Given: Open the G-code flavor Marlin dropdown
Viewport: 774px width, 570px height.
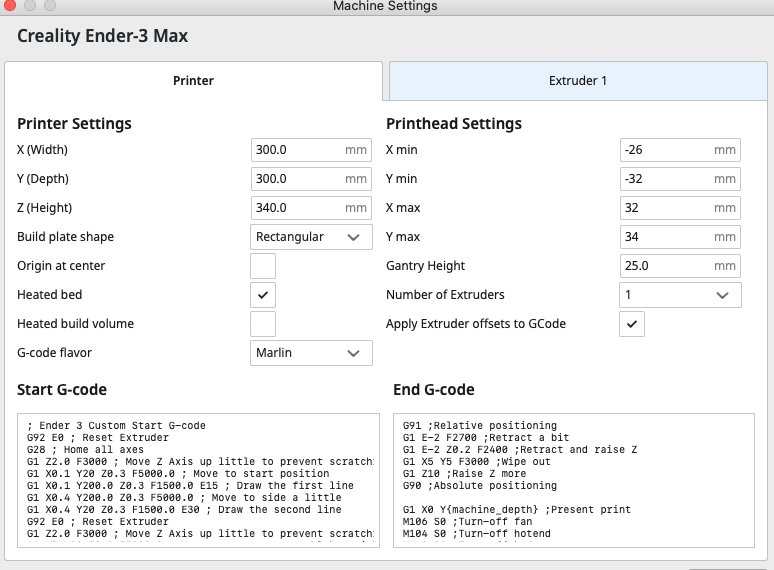Looking at the screenshot, I should pyautogui.click(x=311, y=353).
